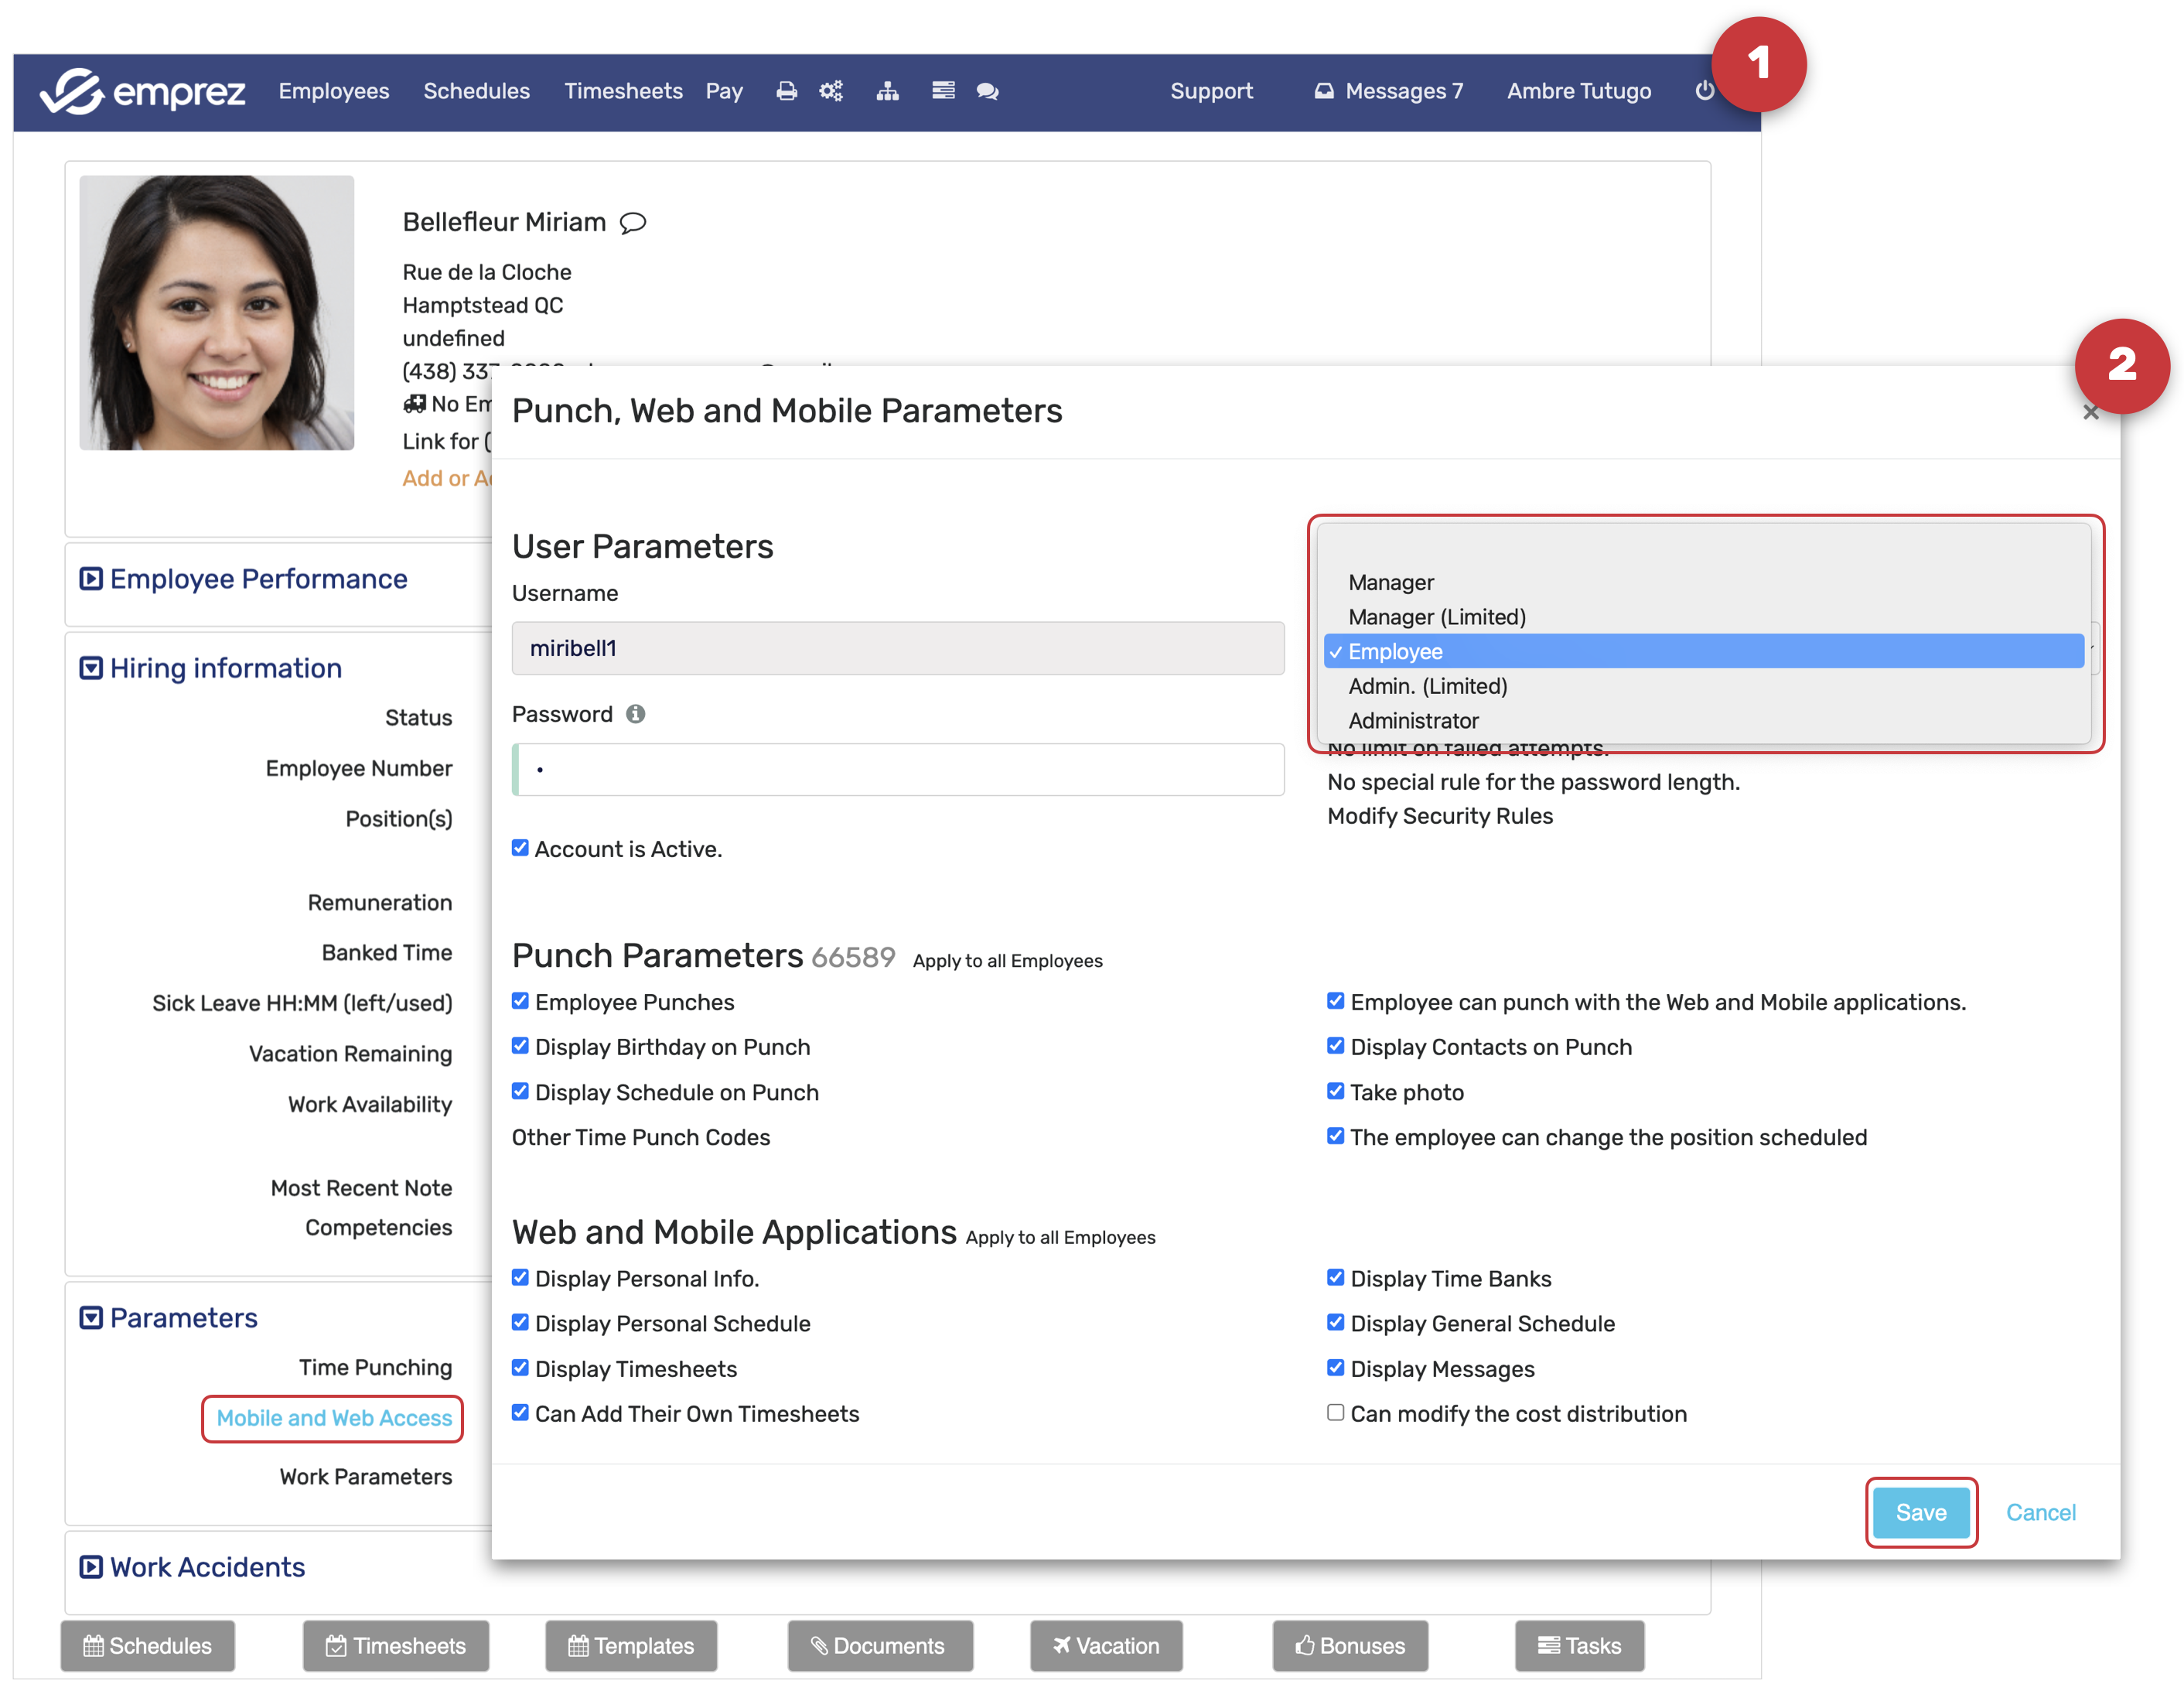2184x1691 pixels.
Task: Open the chat bubbles icon in navbar
Action: tap(987, 91)
